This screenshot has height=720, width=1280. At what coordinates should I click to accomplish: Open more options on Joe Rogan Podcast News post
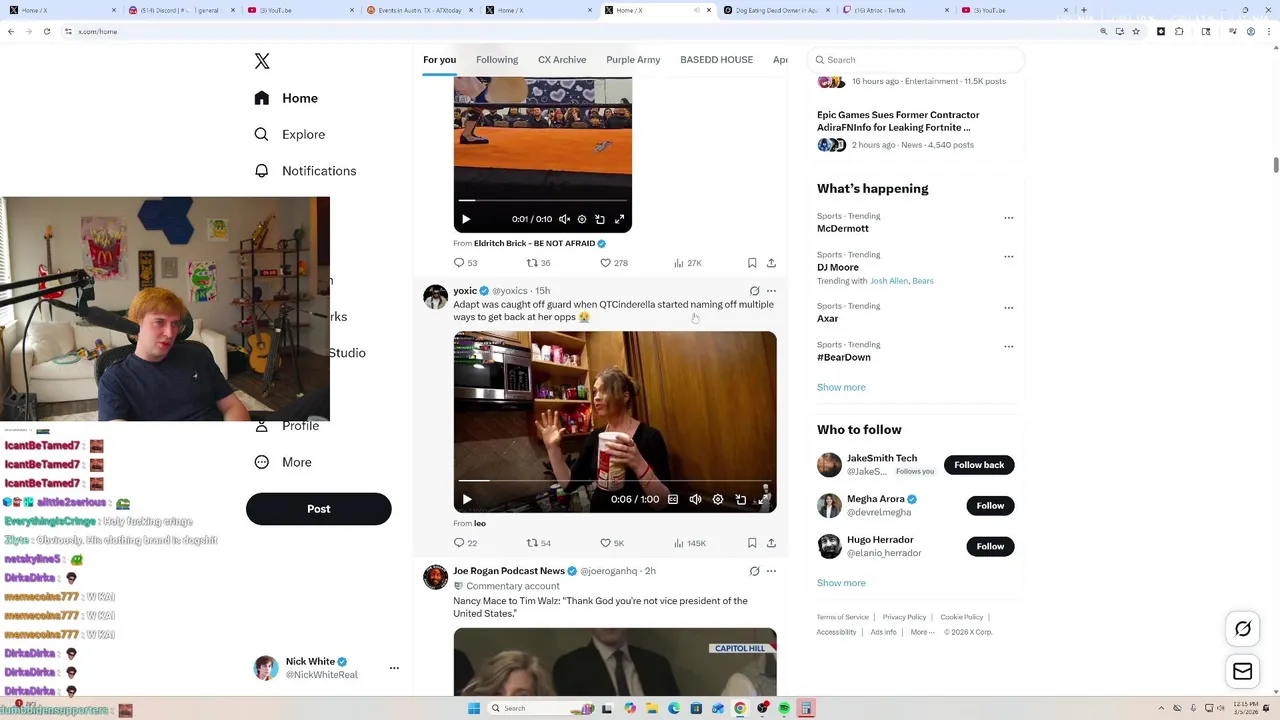[x=771, y=571]
